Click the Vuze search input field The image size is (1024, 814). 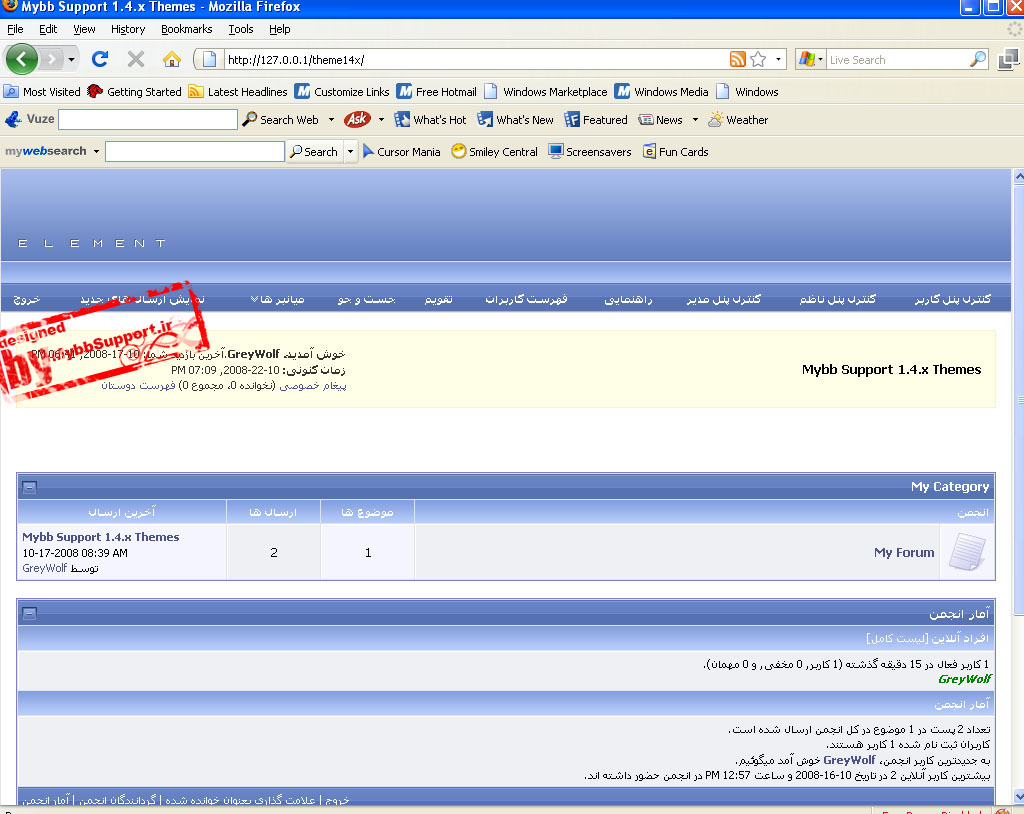tap(147, 120)
